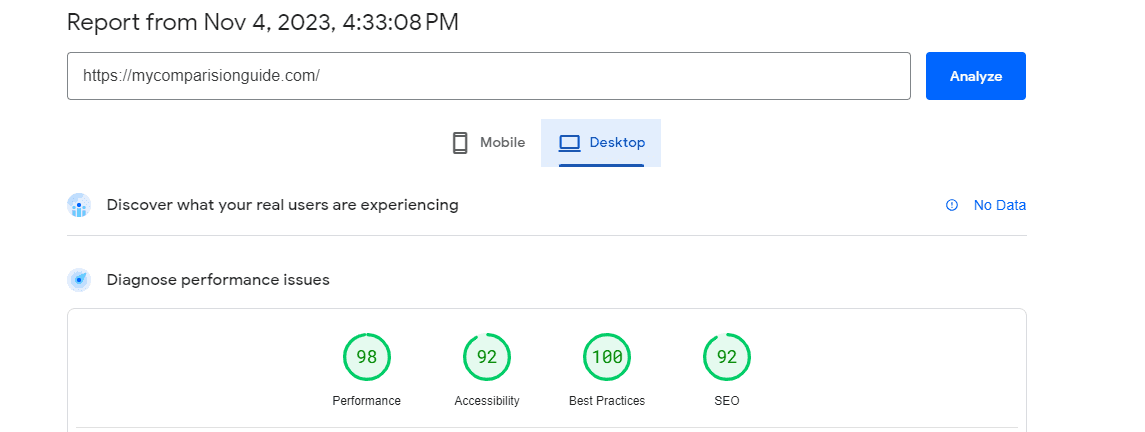
Task: Click the mobile phone icon
Action: (x=460, y=143)
